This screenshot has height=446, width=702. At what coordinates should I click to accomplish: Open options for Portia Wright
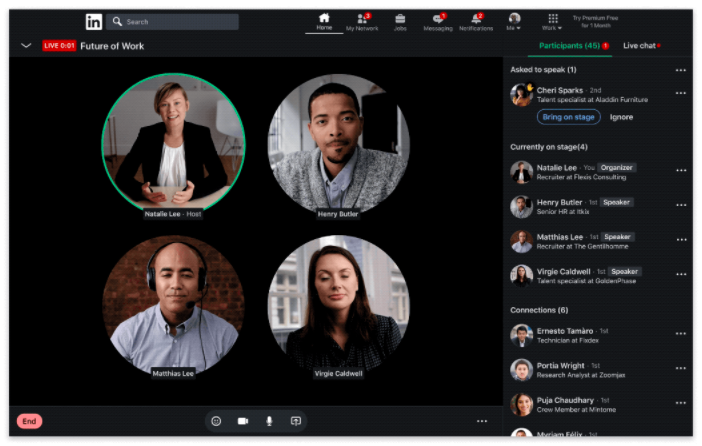681,368
